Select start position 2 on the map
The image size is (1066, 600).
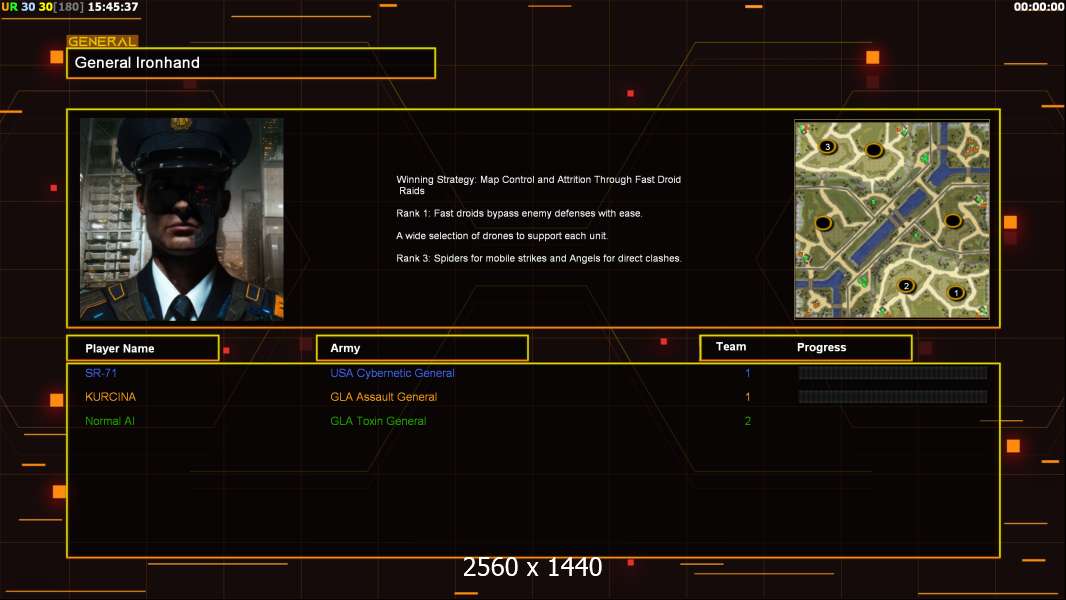coord(906,285)
